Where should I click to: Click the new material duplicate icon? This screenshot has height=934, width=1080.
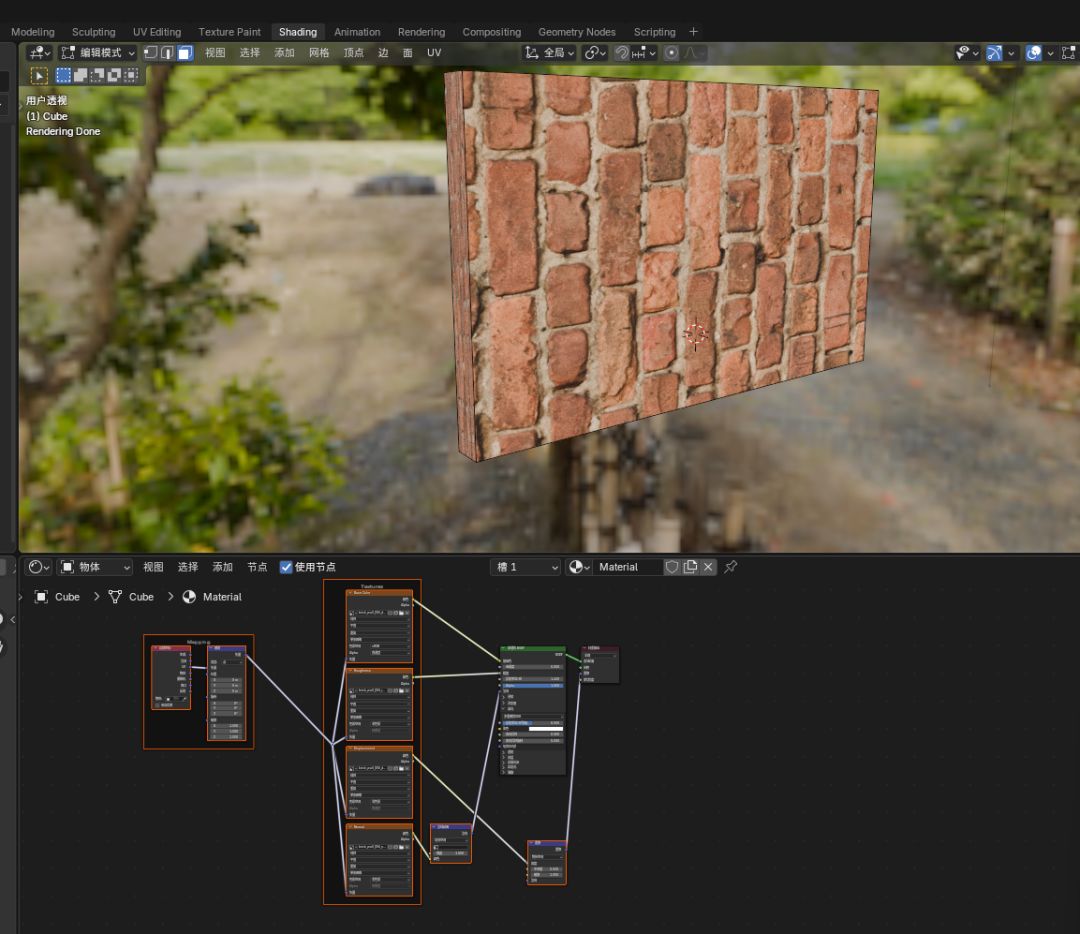(x=690, y=567)
